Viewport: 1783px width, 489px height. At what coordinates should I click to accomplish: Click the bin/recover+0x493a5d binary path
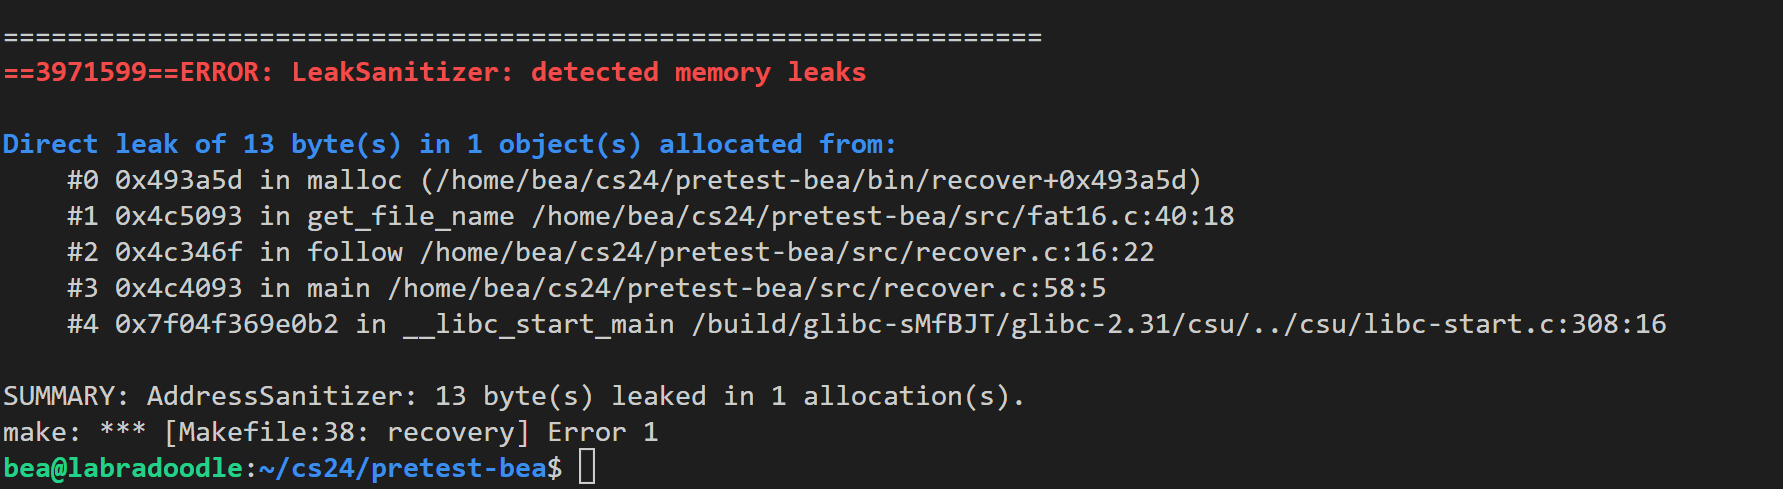coord(810,180)
